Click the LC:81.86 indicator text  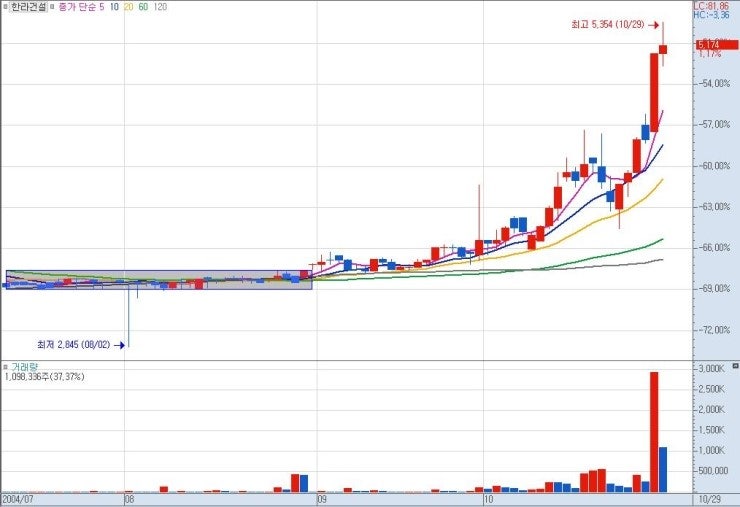(714, 6)
